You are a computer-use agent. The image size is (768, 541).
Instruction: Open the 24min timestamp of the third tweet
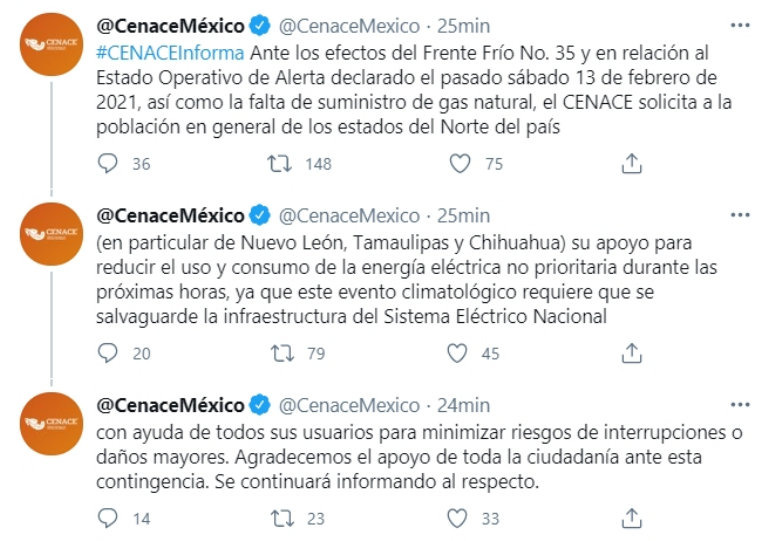(x=464, y=405)
